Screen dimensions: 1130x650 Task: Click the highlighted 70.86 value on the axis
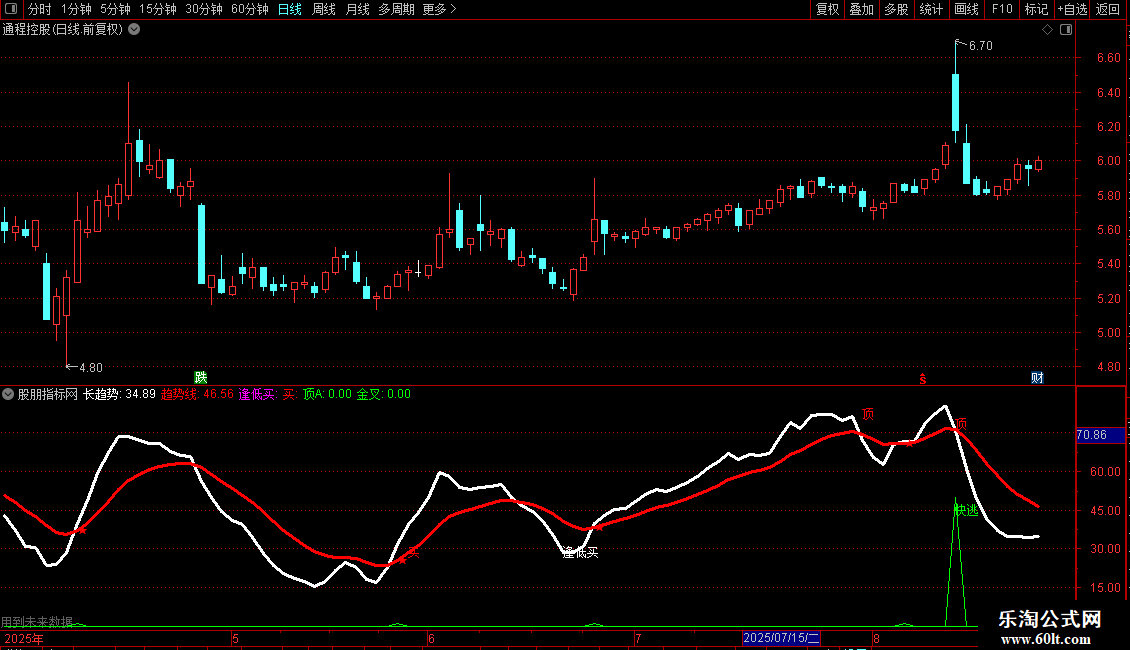pos(1100,435)
